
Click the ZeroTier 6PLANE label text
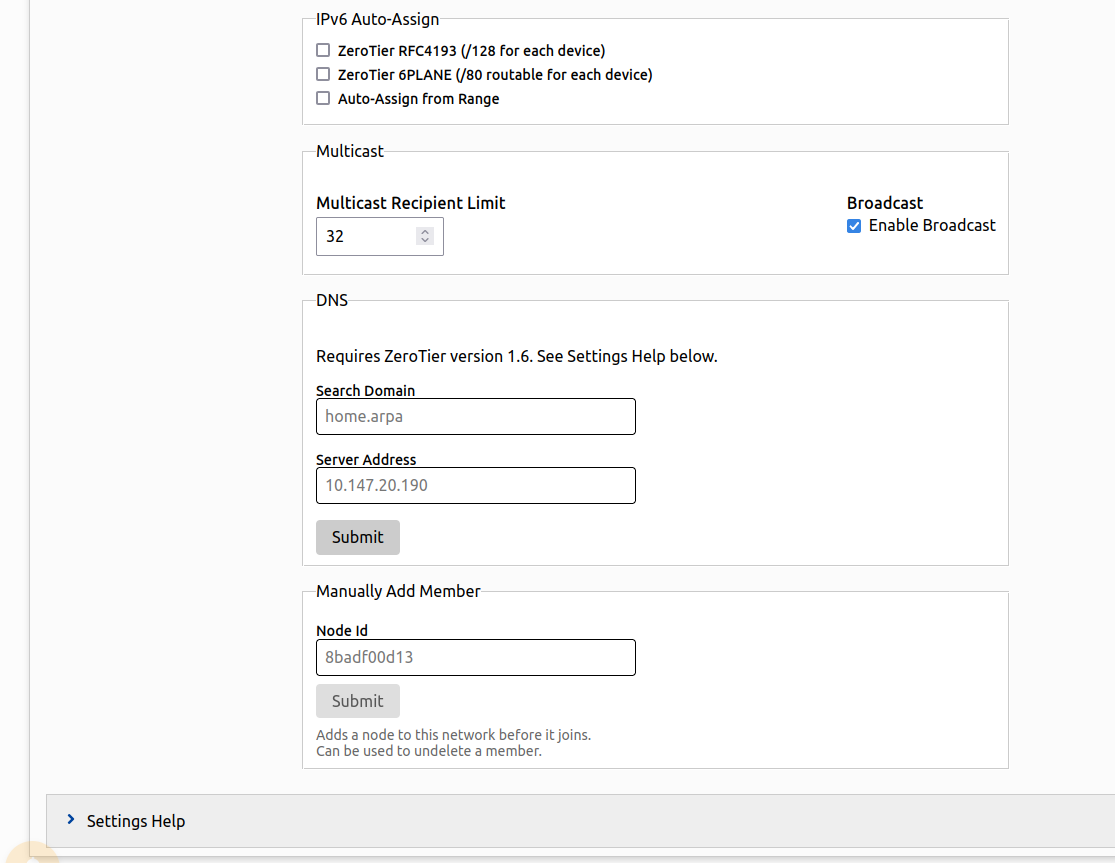pos(495,75)
